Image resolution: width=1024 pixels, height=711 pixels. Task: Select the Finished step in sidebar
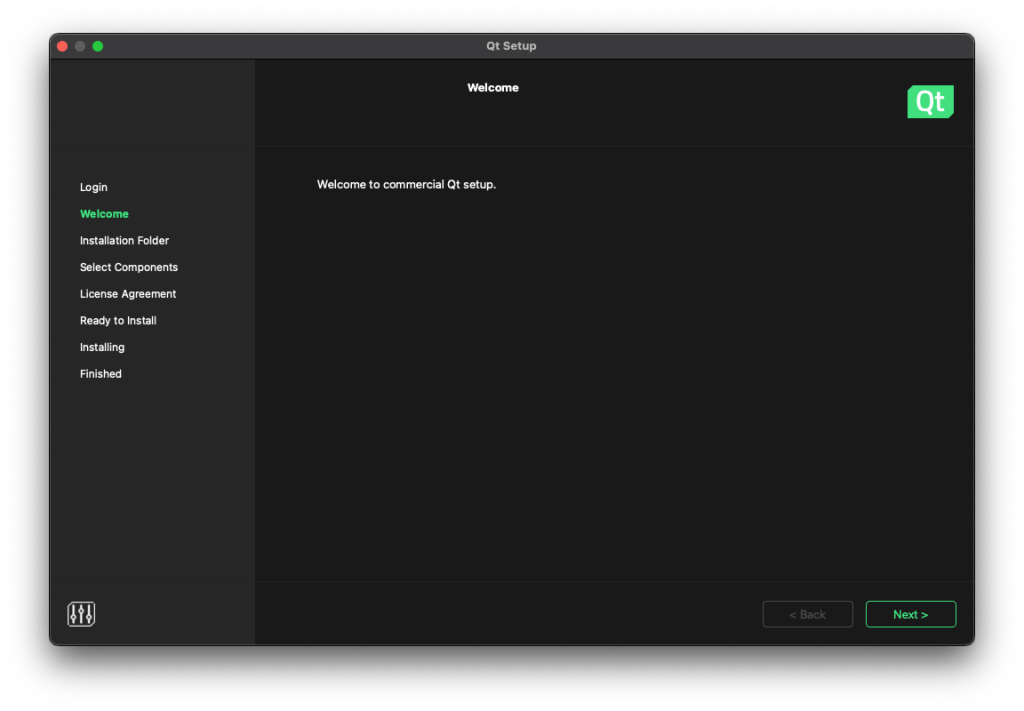click(x=101, y=374)
